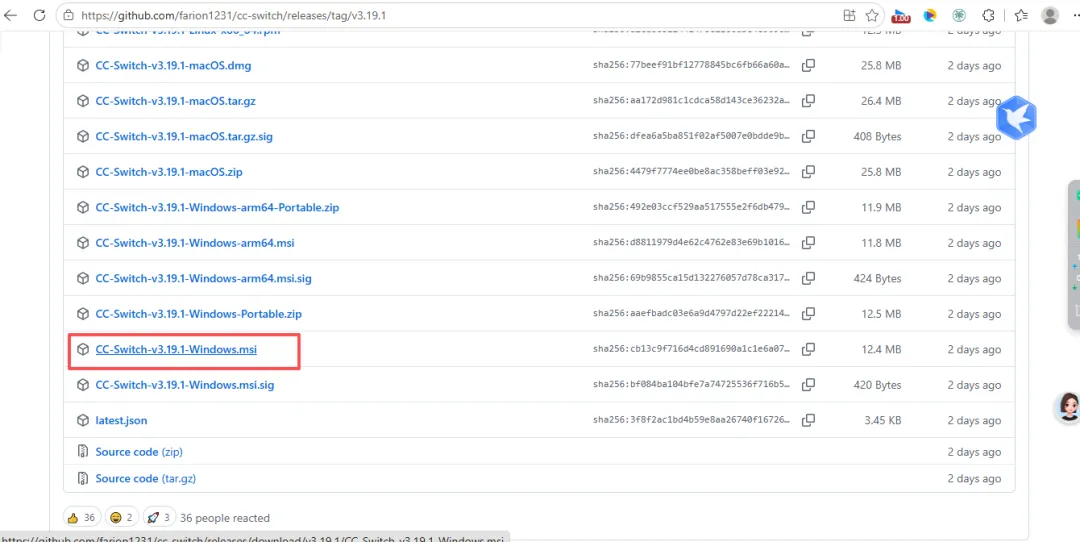
Task: Download CC-Switch-v3.19.1-macOS.zip
Action: [169, 172]
